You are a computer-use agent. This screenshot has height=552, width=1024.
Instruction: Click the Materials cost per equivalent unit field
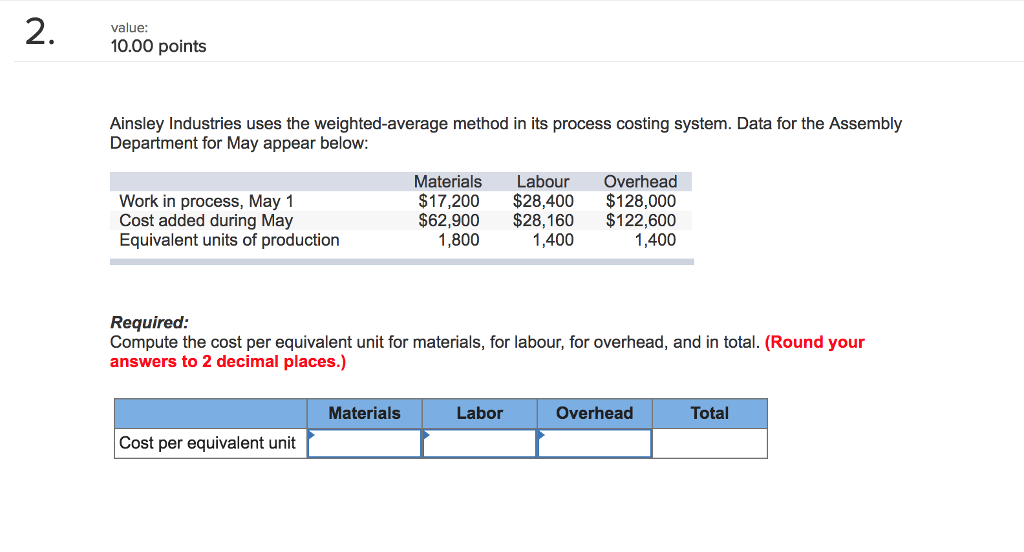(x=364, y=444)
